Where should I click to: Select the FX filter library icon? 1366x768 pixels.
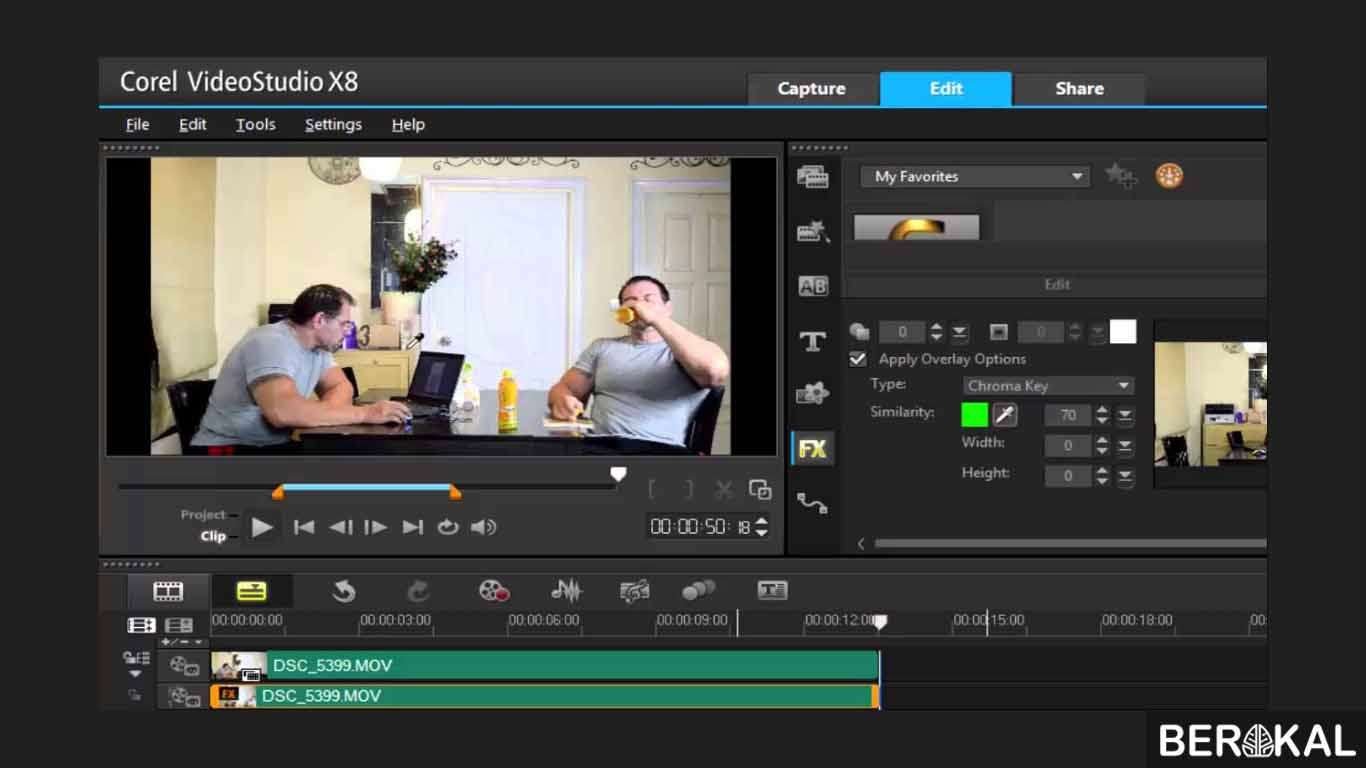tap(812, 449)
